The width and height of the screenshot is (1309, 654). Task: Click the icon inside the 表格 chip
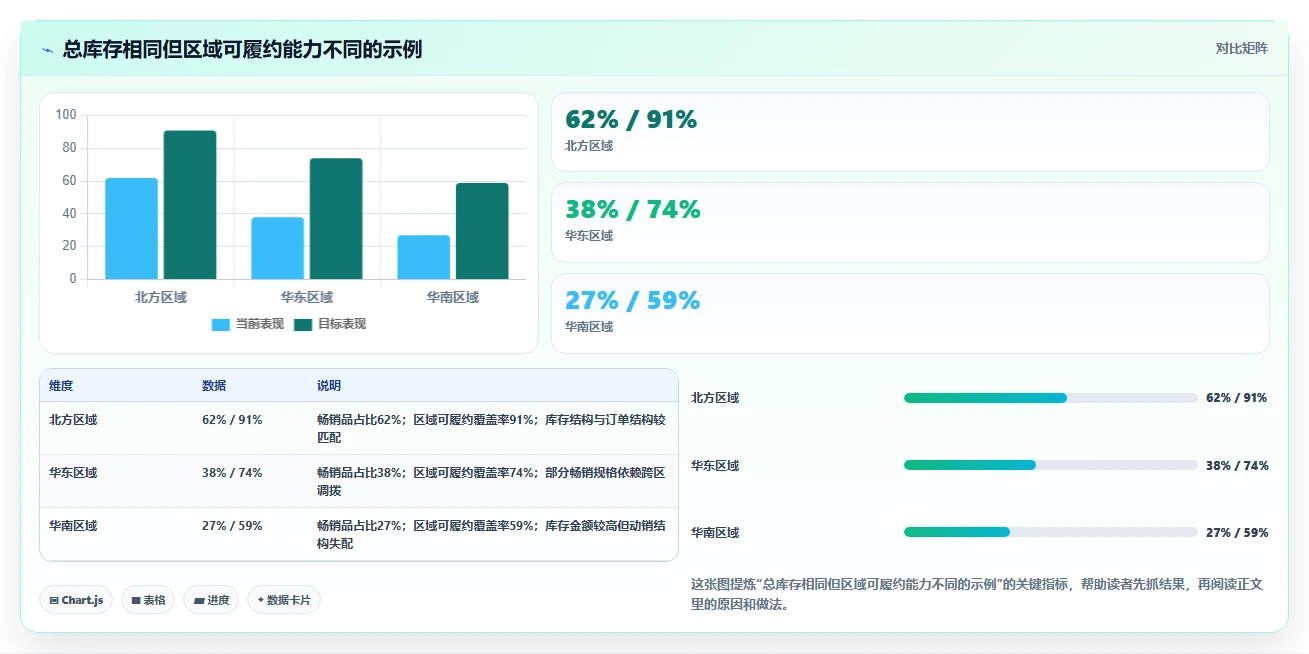[136, 601]
